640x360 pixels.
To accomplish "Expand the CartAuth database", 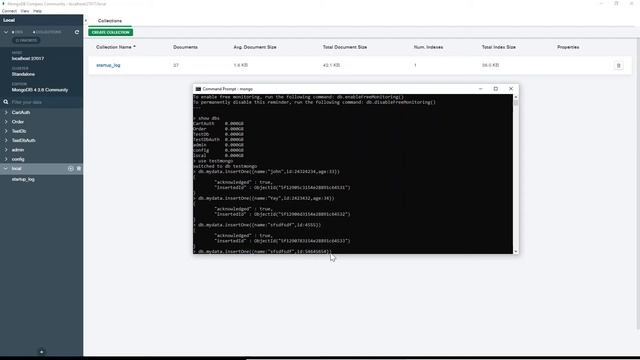I will pos(6,112).
